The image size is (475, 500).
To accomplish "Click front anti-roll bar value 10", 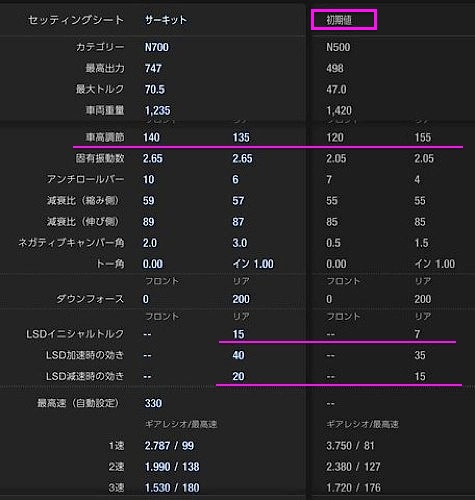I will (149, 180).
